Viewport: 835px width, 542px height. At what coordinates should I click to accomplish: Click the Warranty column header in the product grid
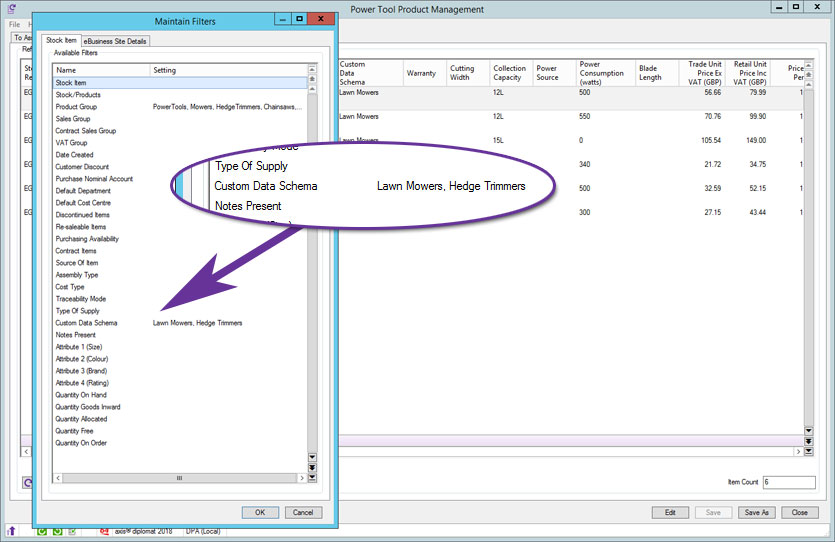424,73
